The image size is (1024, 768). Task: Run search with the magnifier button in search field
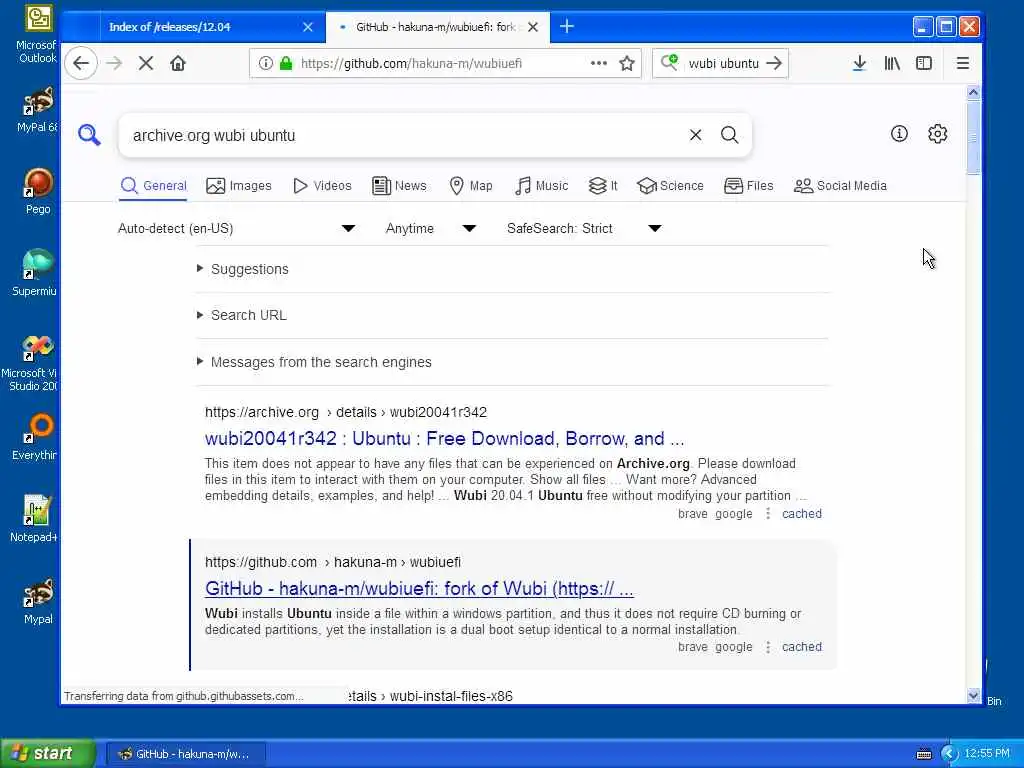tap(729, 135)
